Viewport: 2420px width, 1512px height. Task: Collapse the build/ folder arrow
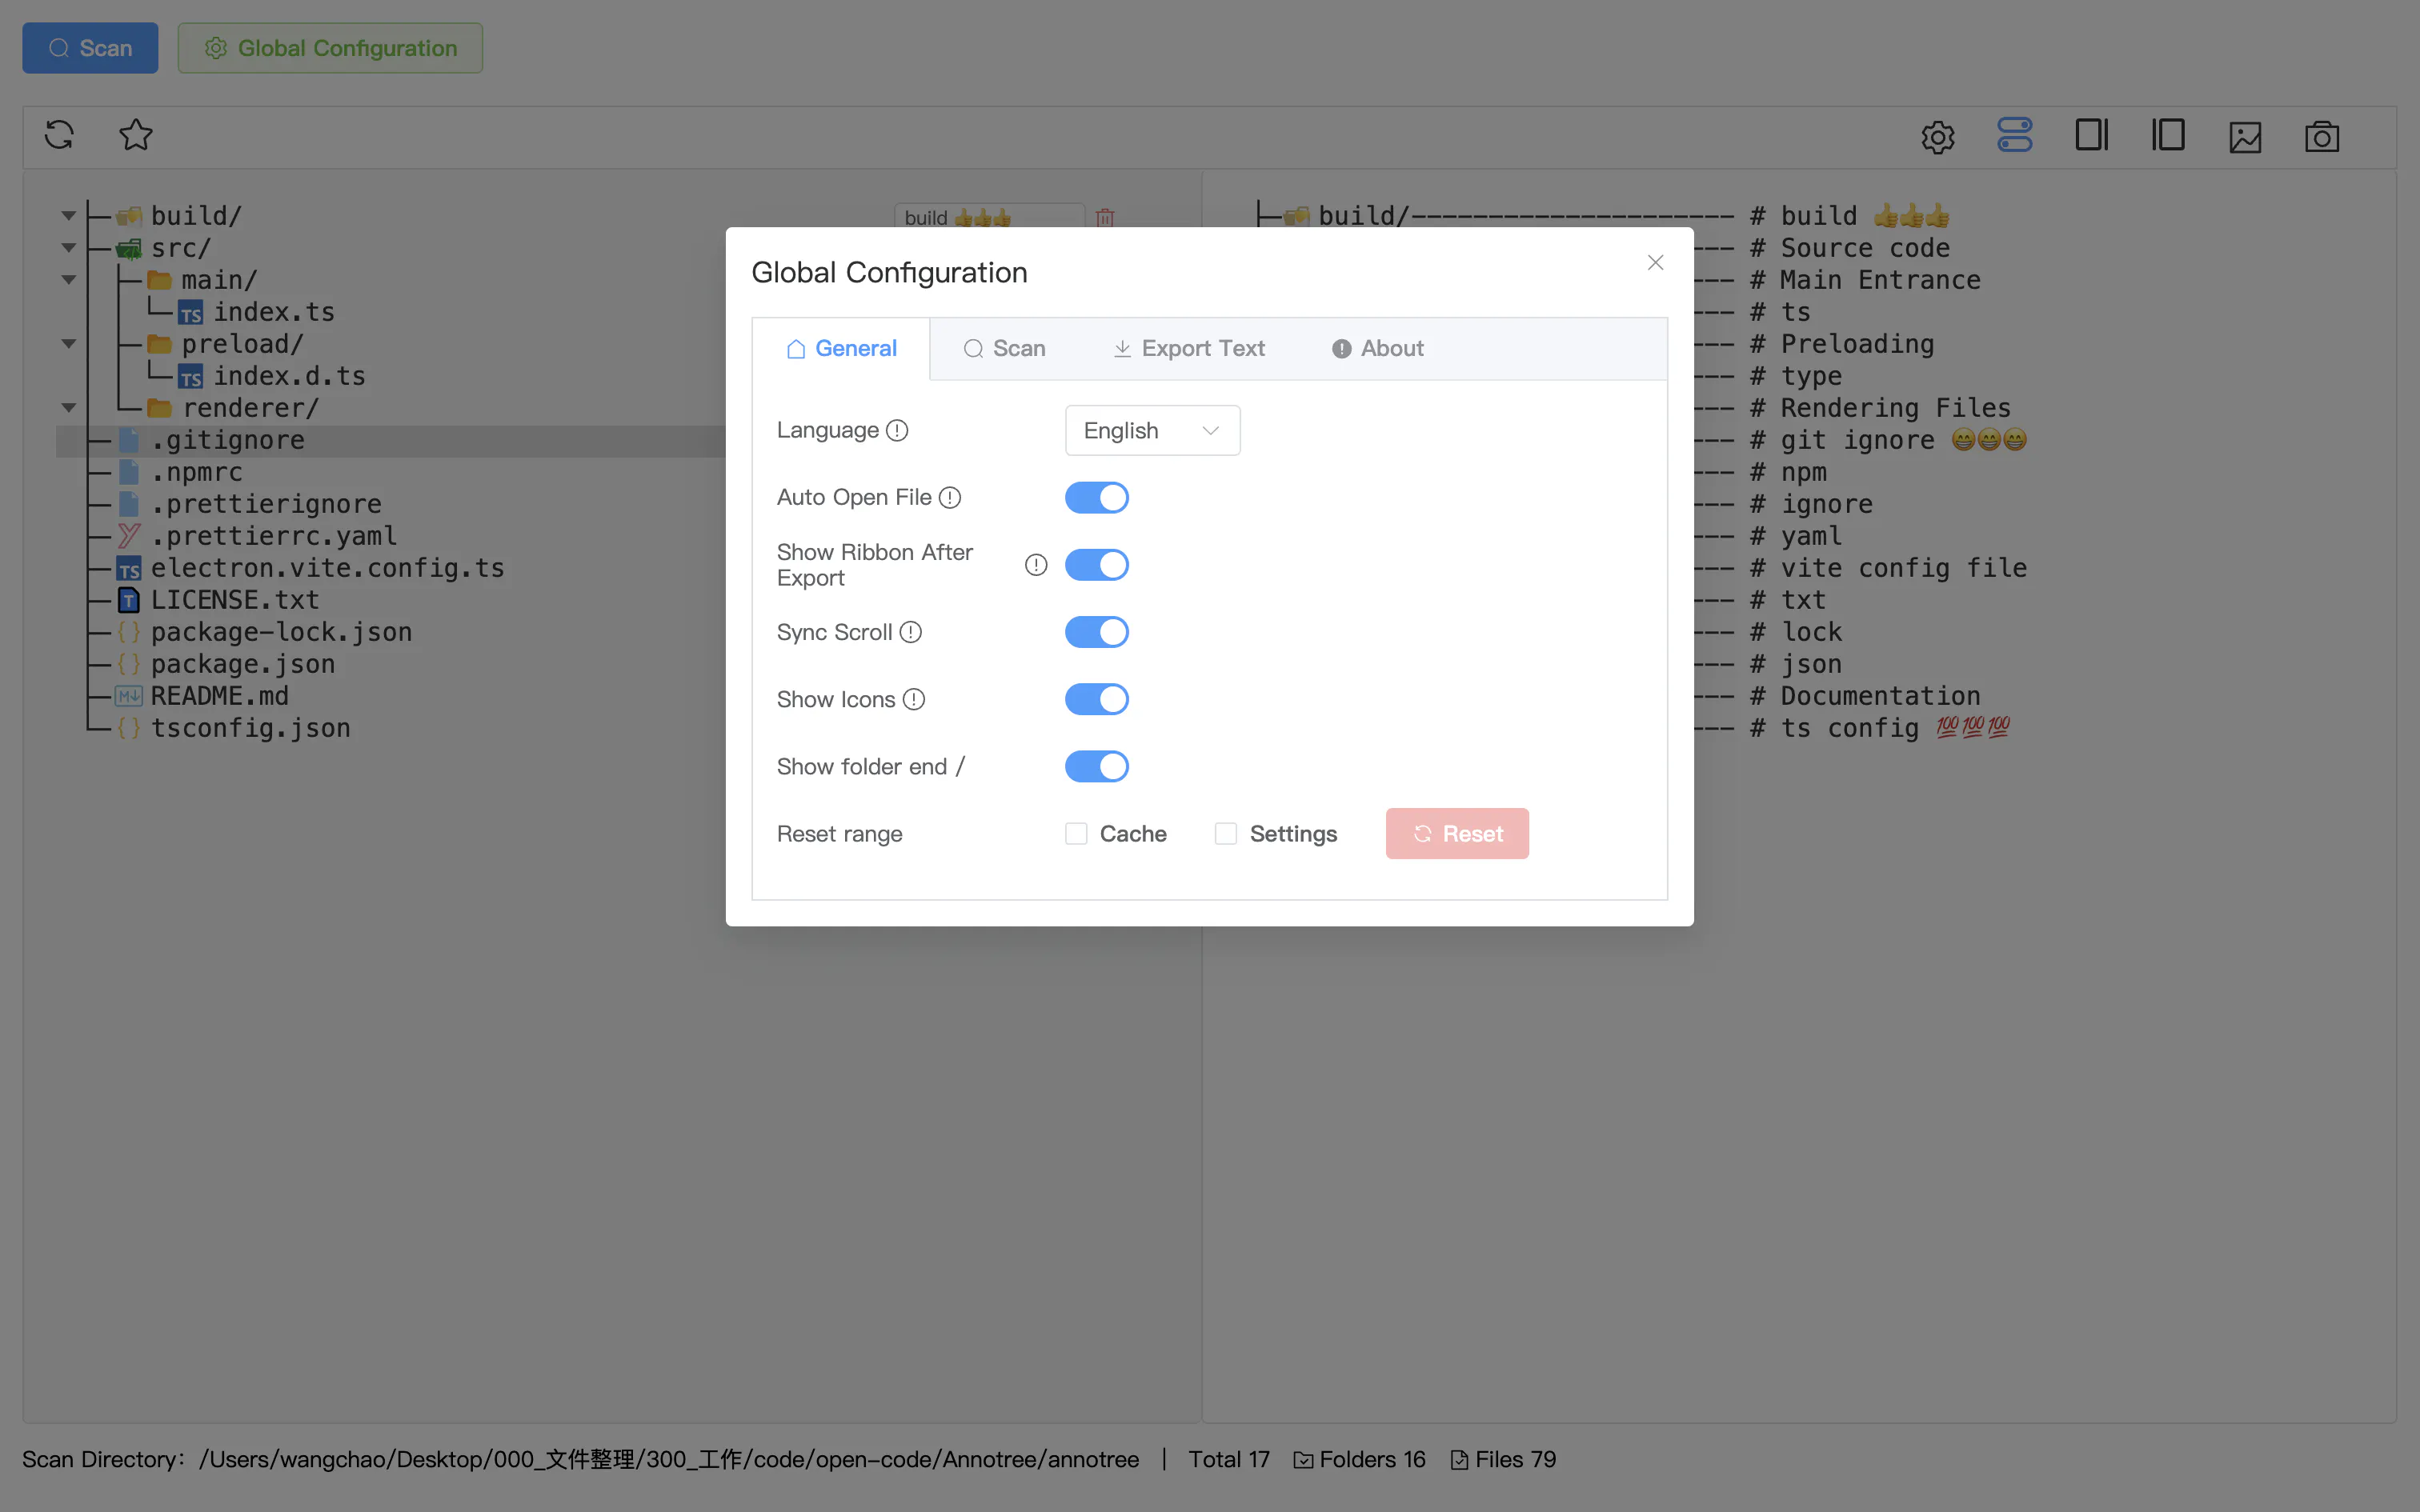(x=68, y=215)
